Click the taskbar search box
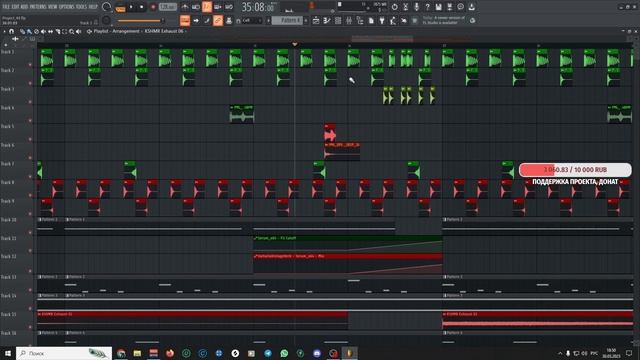This screenshot has height=360, width=640. coord(64,353)
